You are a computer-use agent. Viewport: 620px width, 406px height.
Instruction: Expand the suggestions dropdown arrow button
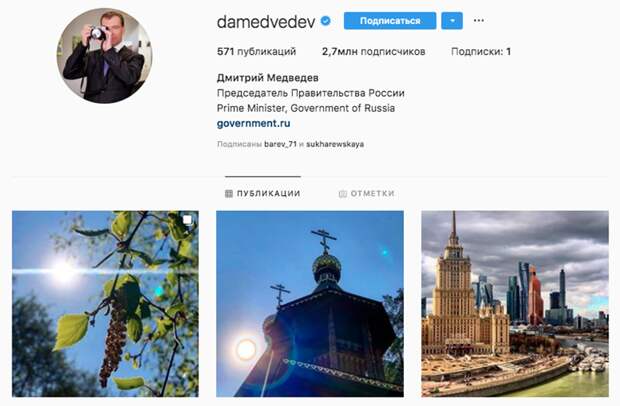click(452, 21)
